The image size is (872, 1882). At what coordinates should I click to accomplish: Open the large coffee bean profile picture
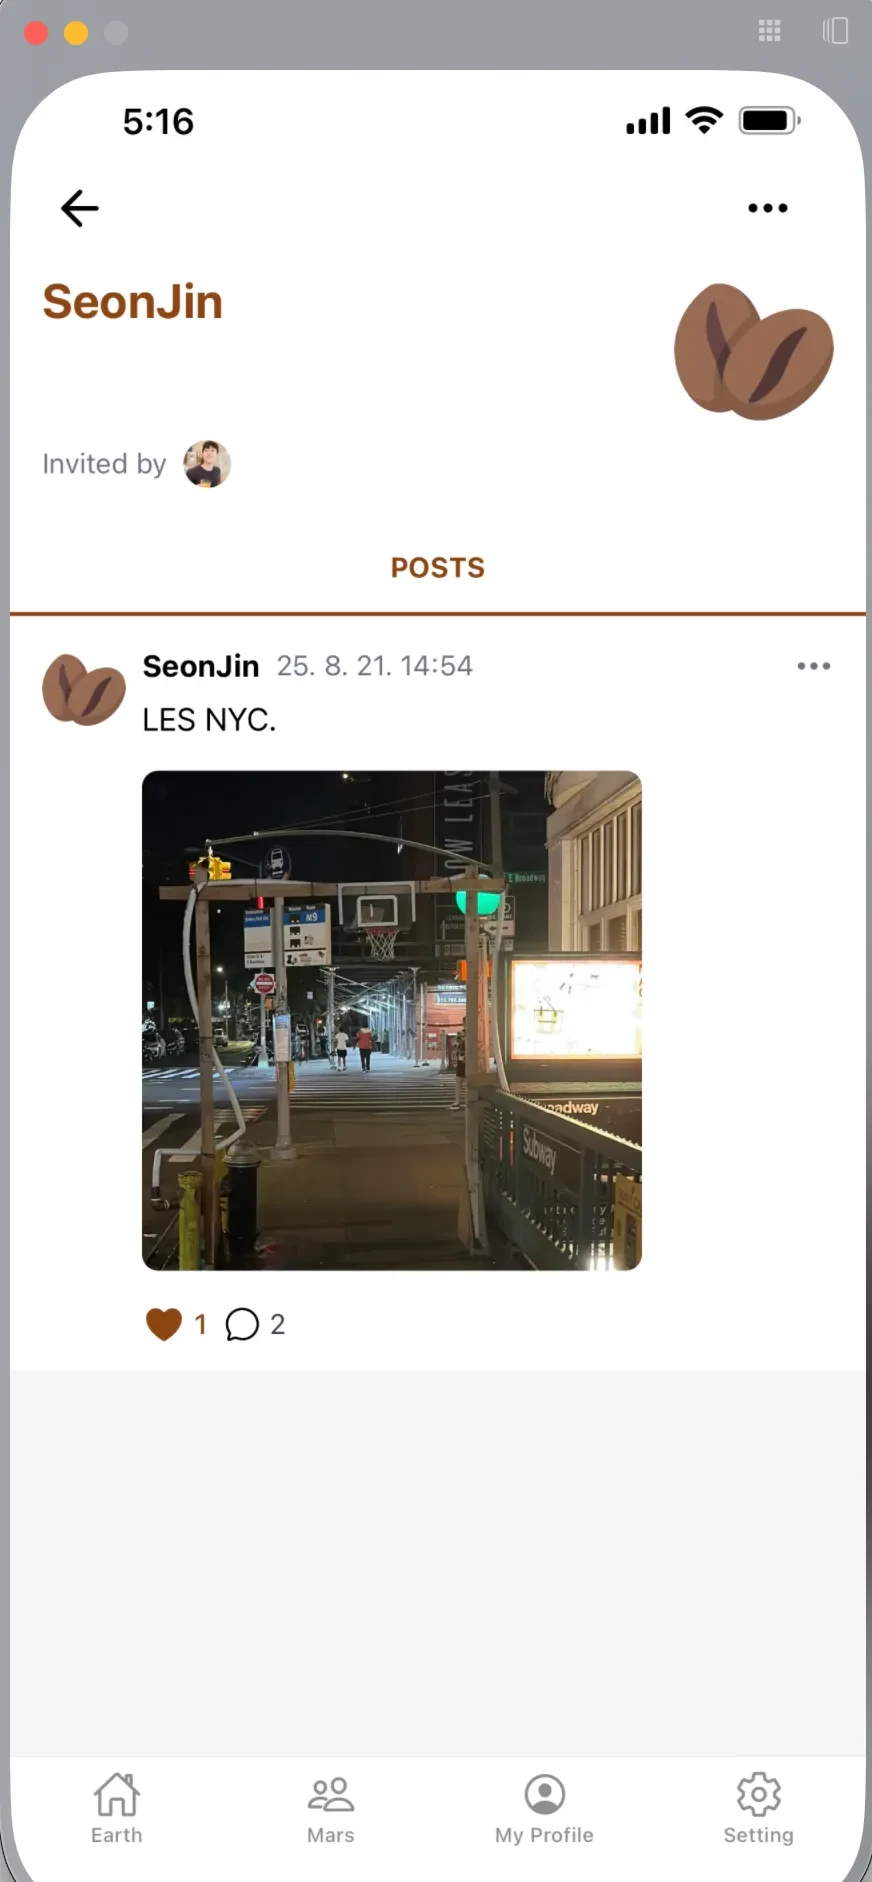pos(754,351)
